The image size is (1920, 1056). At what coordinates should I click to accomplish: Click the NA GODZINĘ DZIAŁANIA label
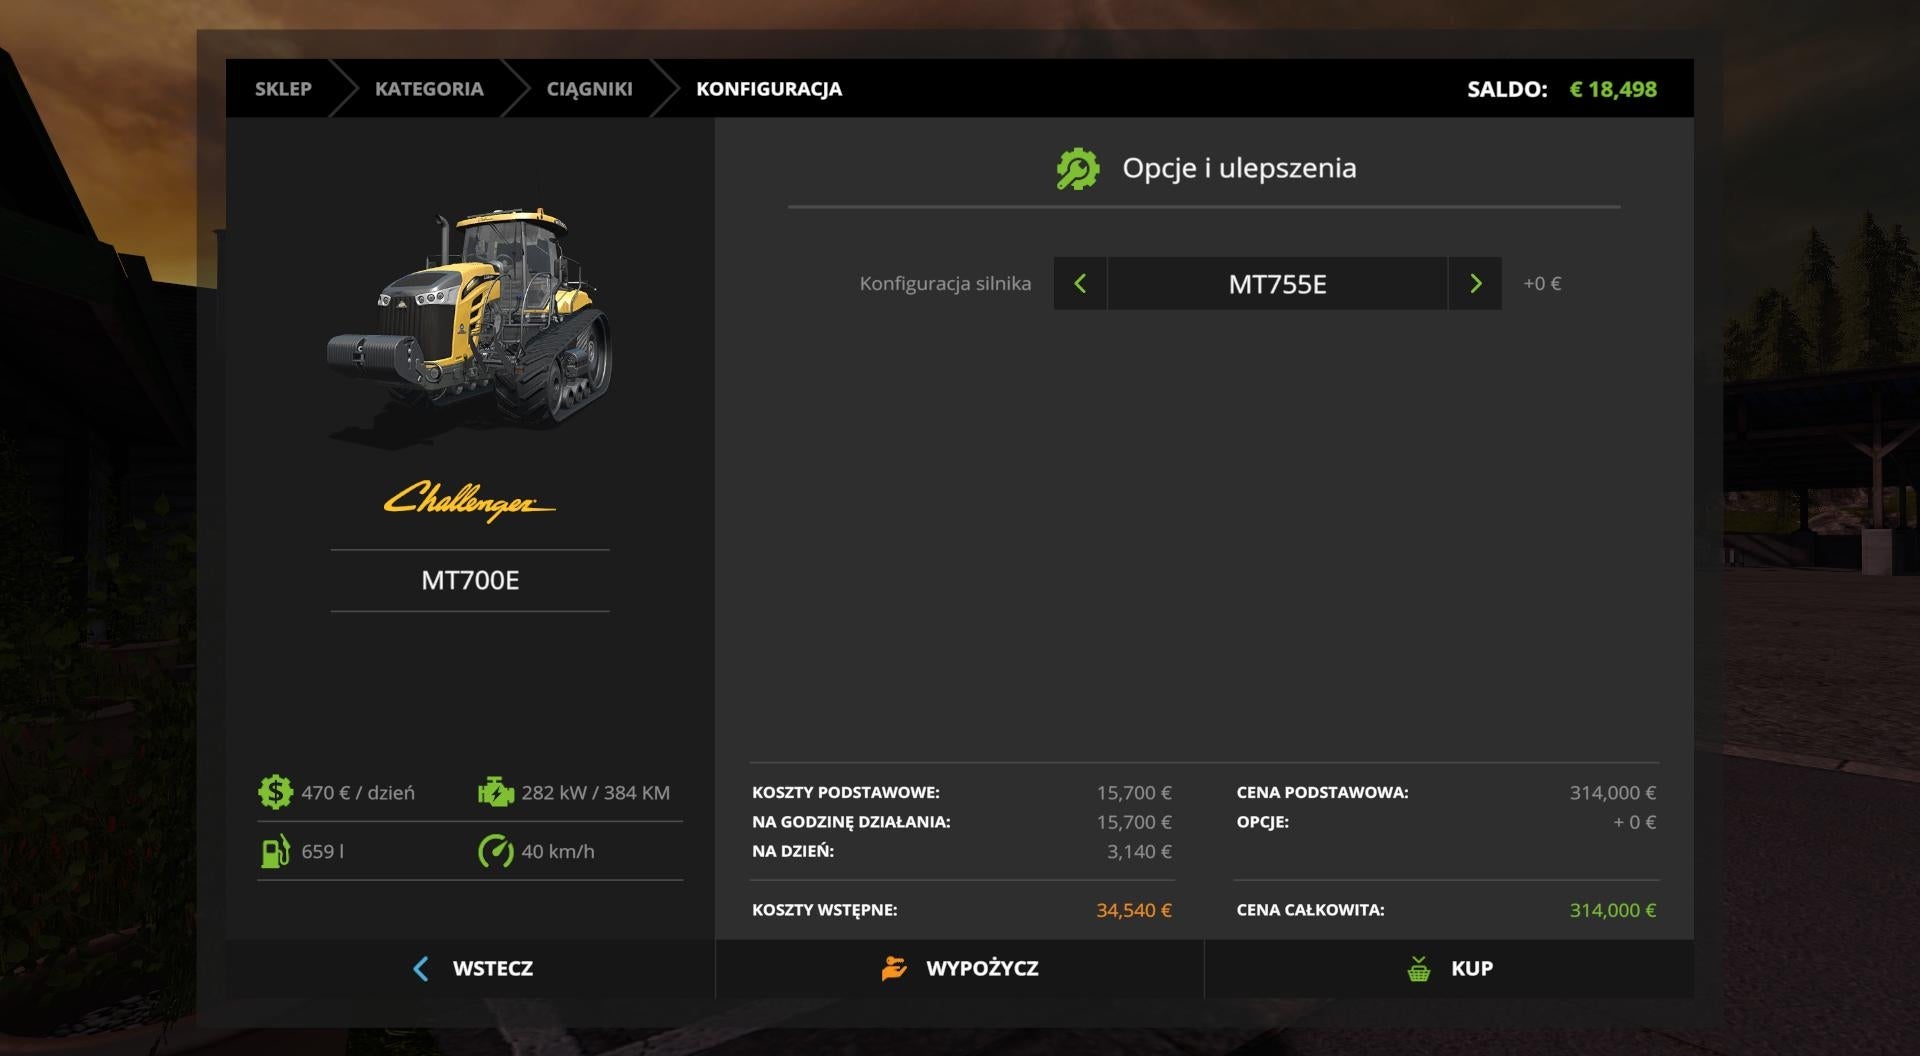coord(851,822)
